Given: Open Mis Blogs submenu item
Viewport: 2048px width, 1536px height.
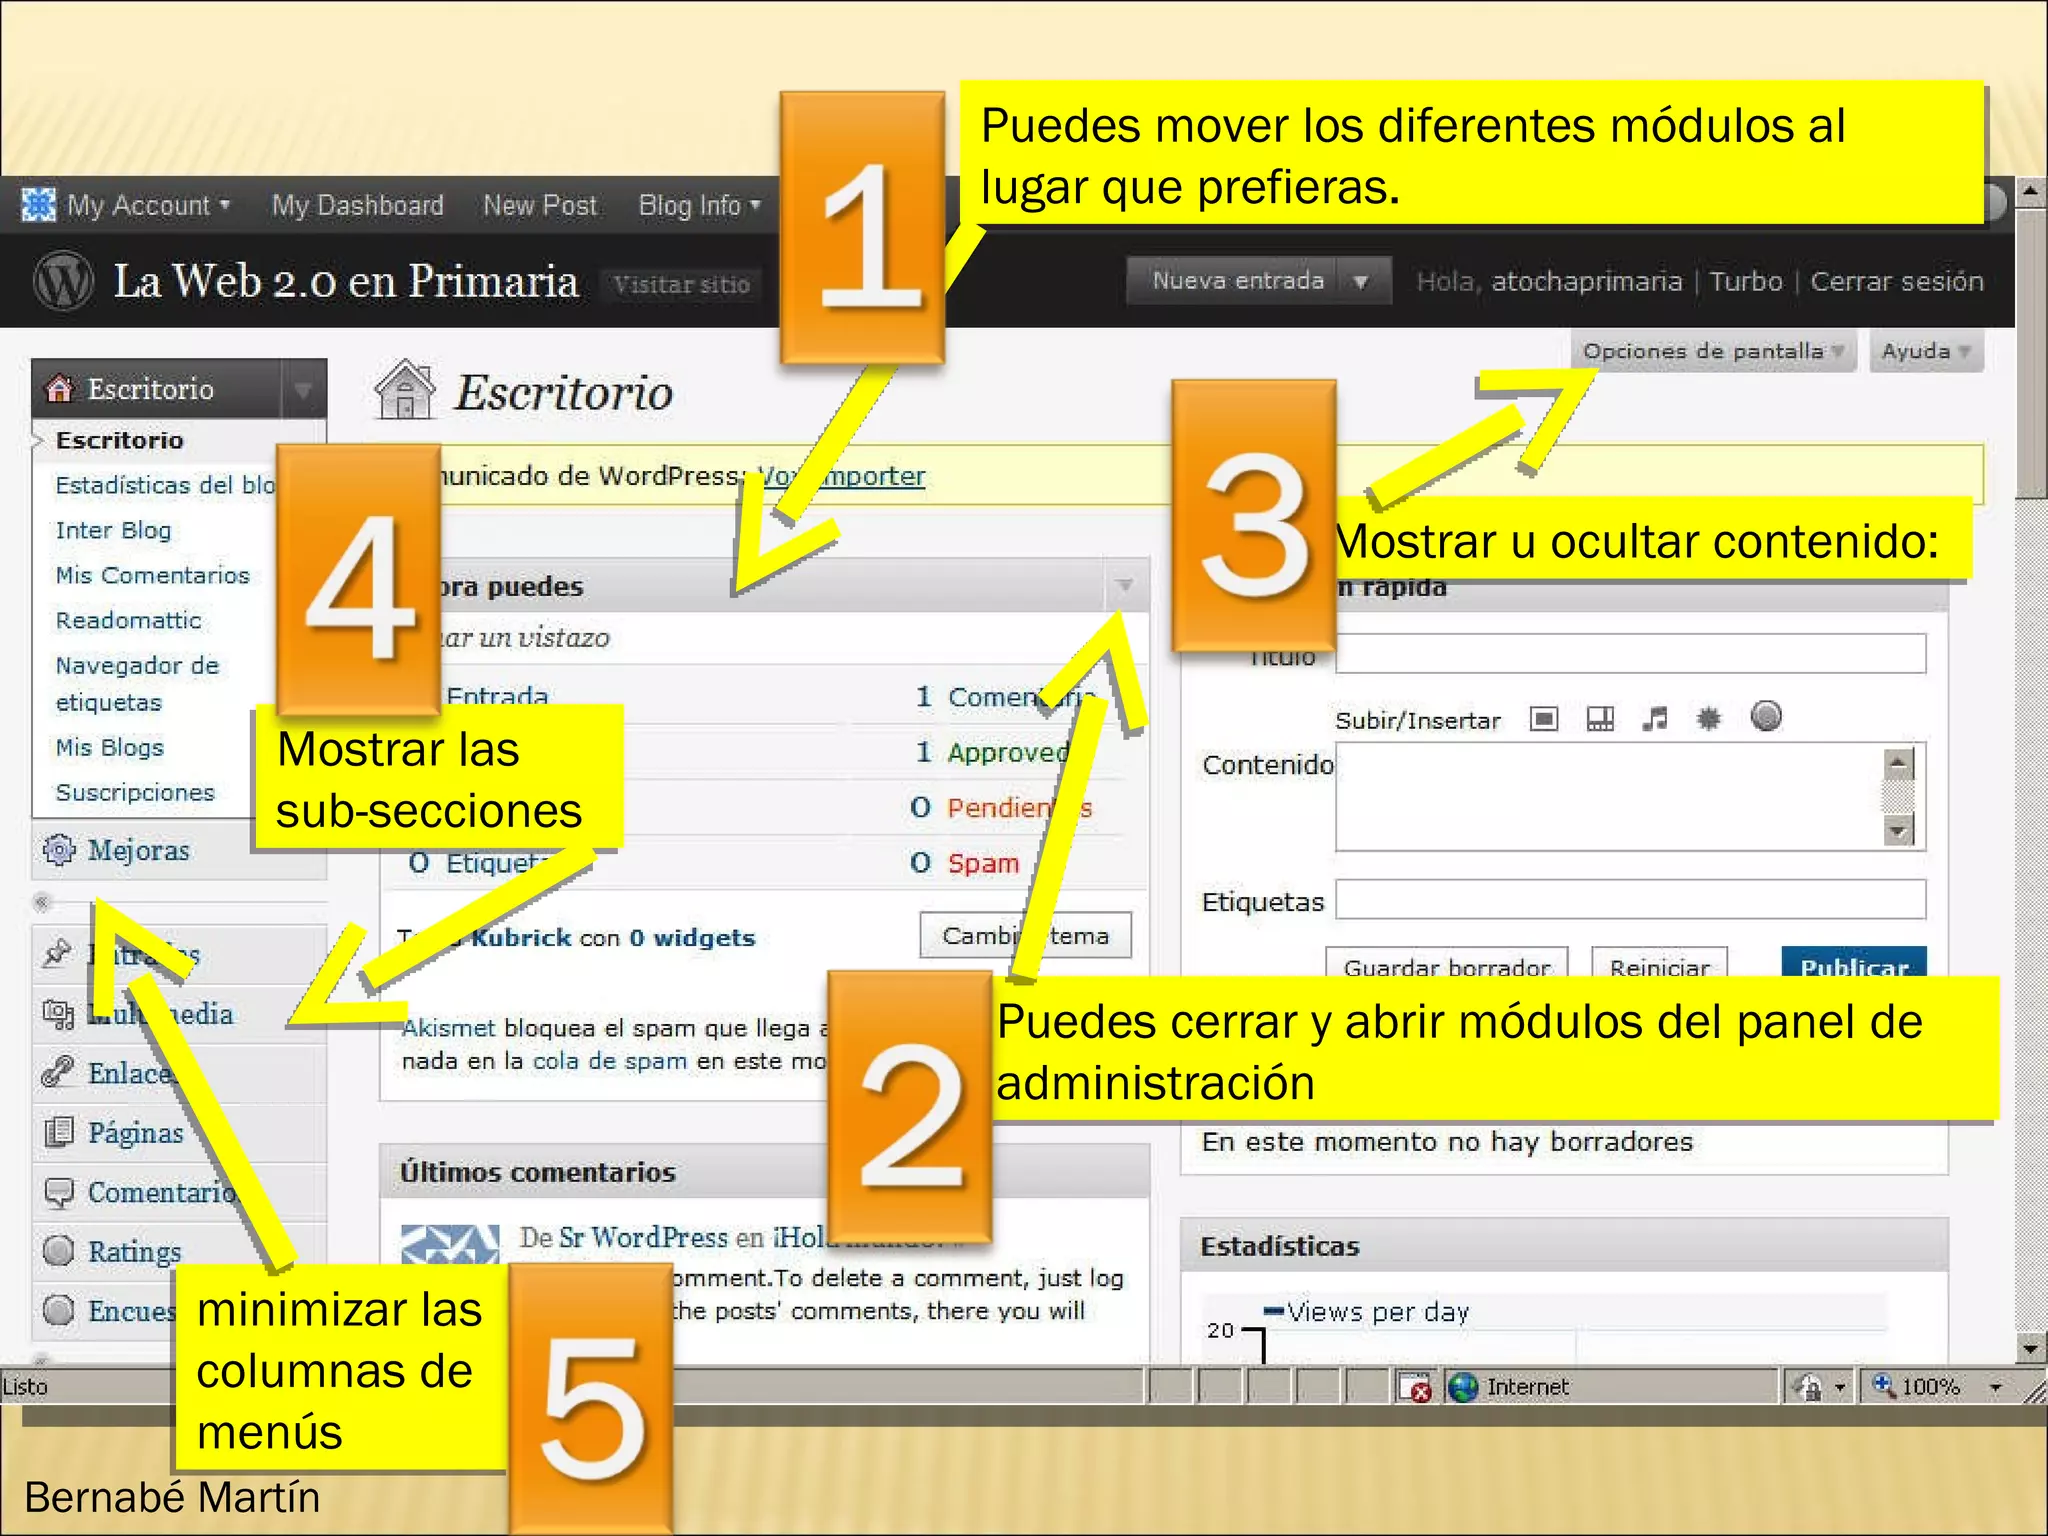Looking at the screenshot, I should pyautogui.click(x=109, y=747).
